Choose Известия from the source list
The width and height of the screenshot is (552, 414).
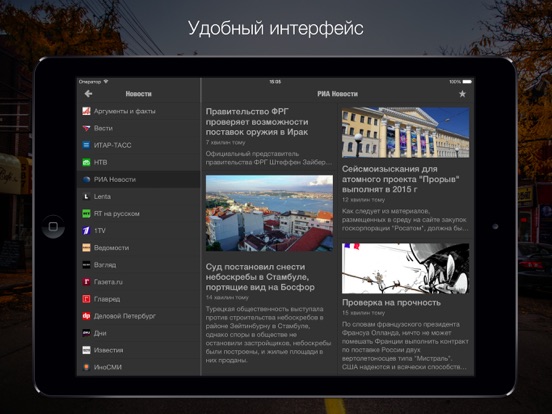(x=139, y=350)
